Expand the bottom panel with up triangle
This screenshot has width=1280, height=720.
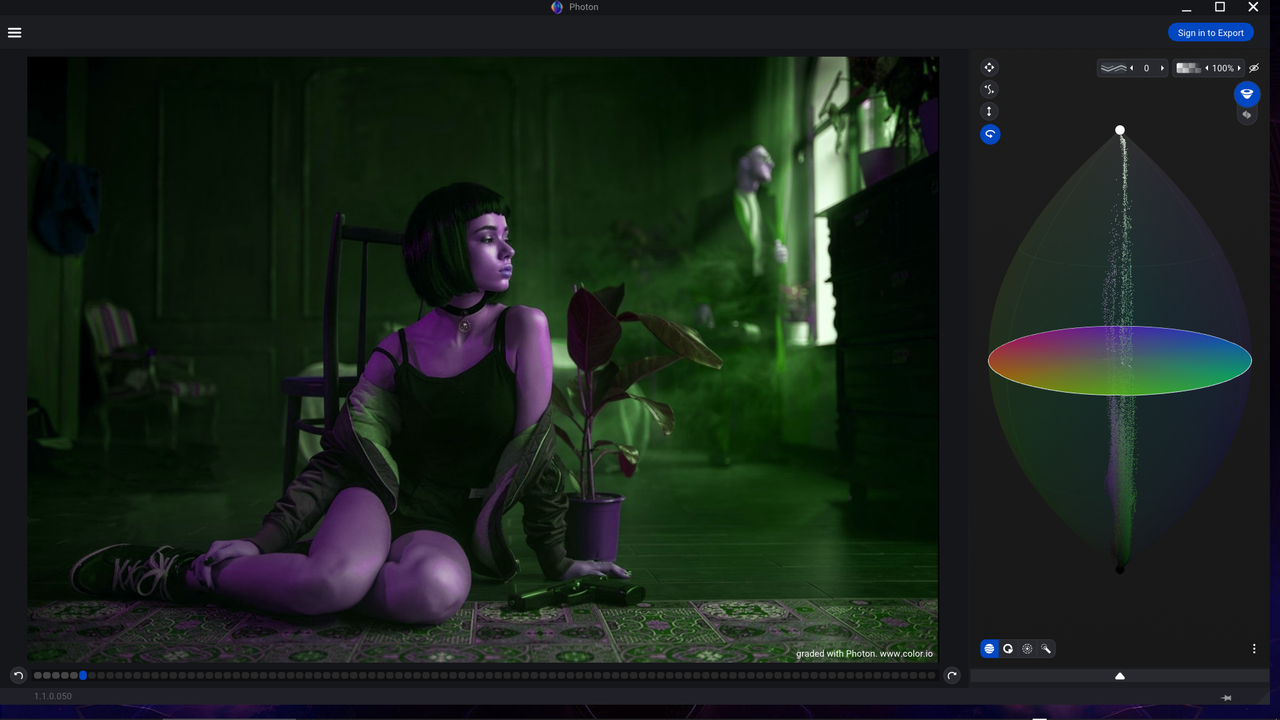[x=1120, y=676]
